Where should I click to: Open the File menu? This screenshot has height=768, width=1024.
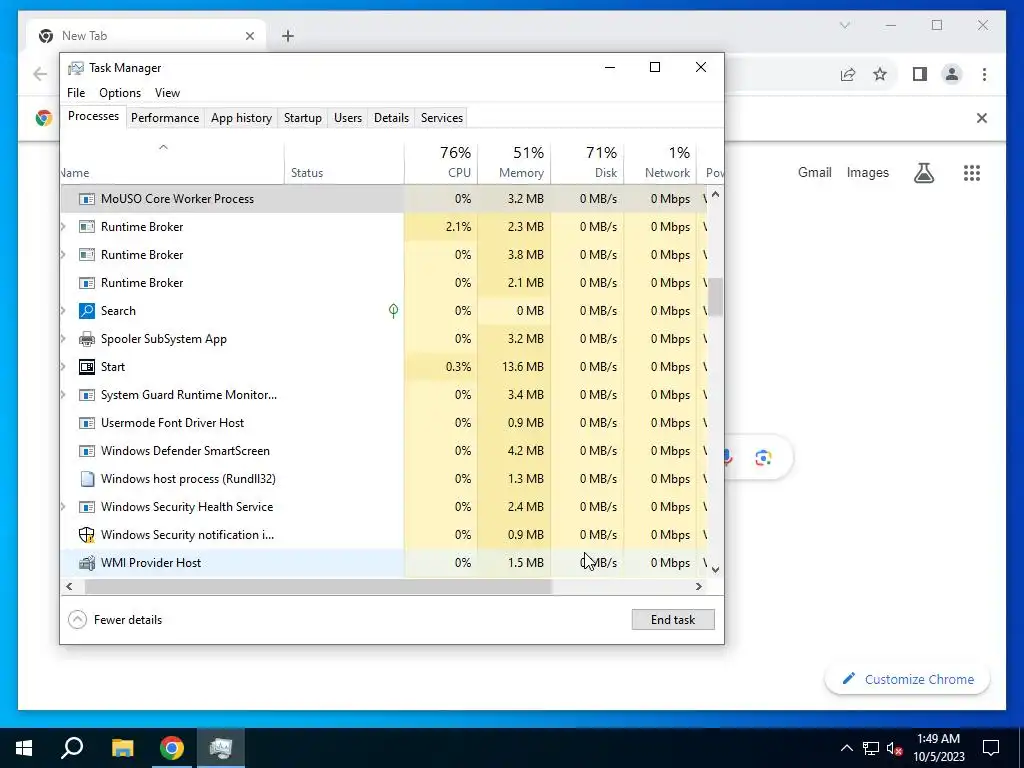pyautogui.click(x=76, y=93)
